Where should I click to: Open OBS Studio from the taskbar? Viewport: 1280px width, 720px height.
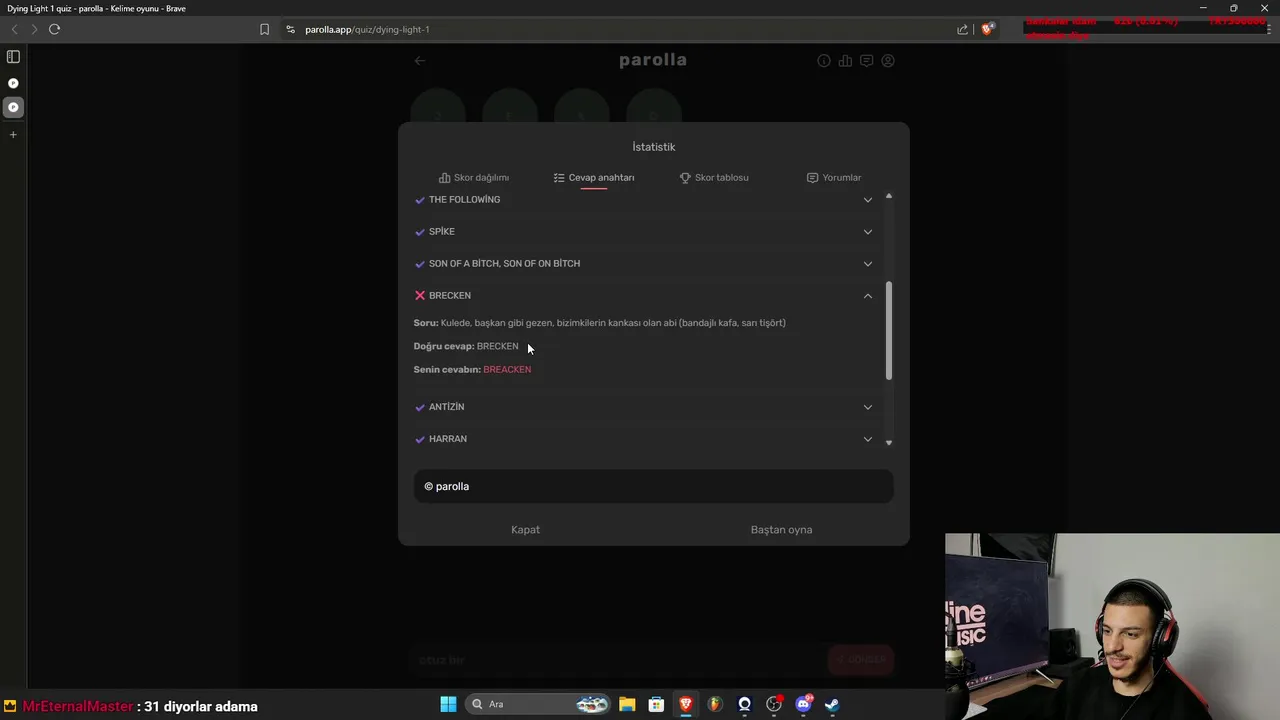[774, 704]
